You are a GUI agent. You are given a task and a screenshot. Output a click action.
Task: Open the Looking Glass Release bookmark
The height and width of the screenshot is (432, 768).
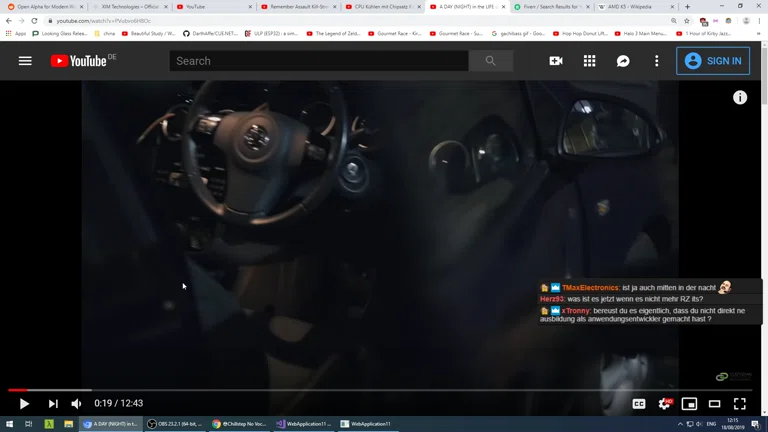point(60,33)
